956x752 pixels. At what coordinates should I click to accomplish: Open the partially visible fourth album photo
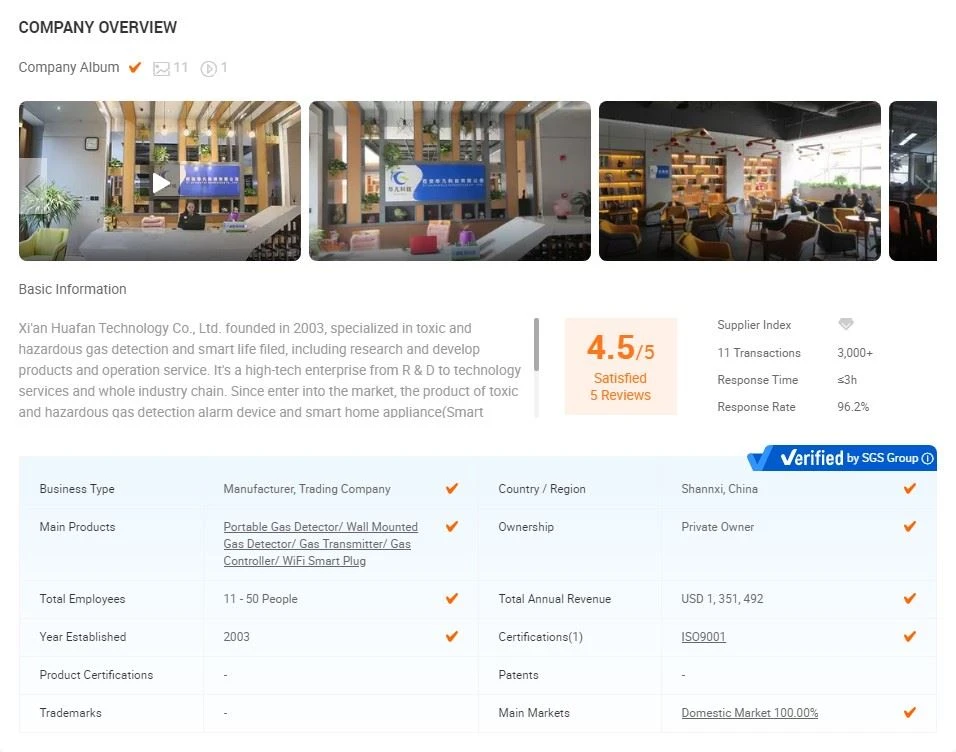coord(913,181)
